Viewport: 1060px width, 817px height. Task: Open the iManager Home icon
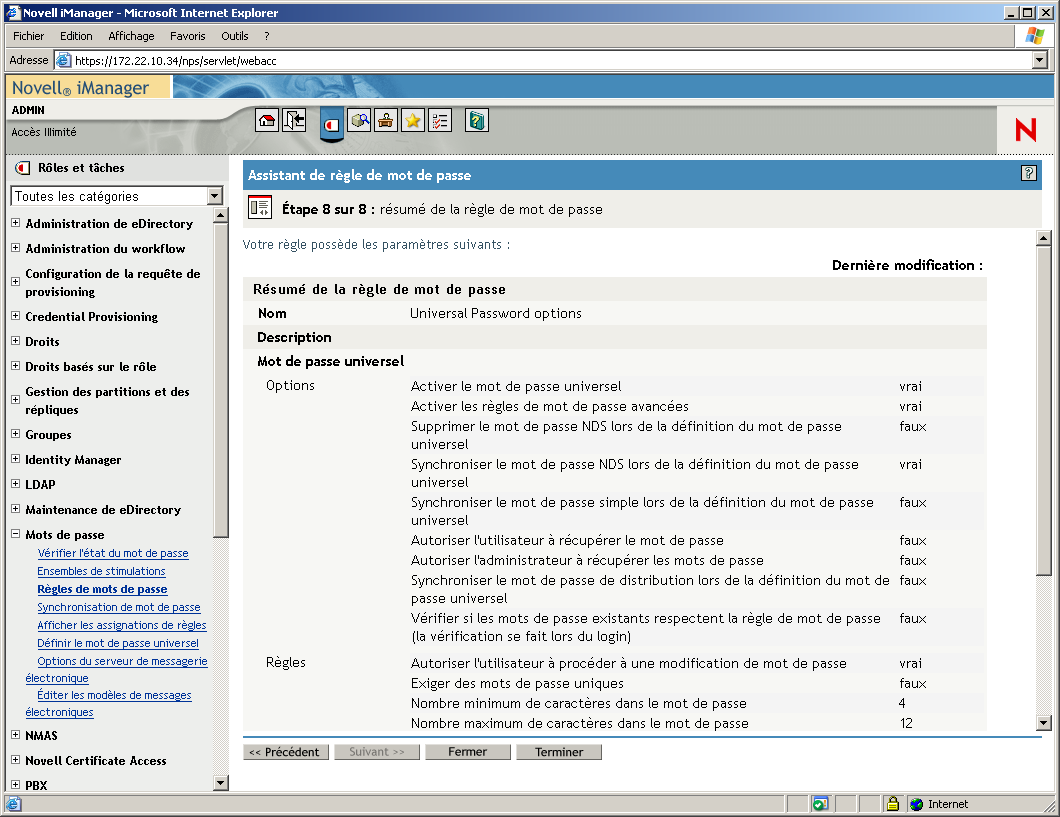pyautogui.click(x=267, y=121)
